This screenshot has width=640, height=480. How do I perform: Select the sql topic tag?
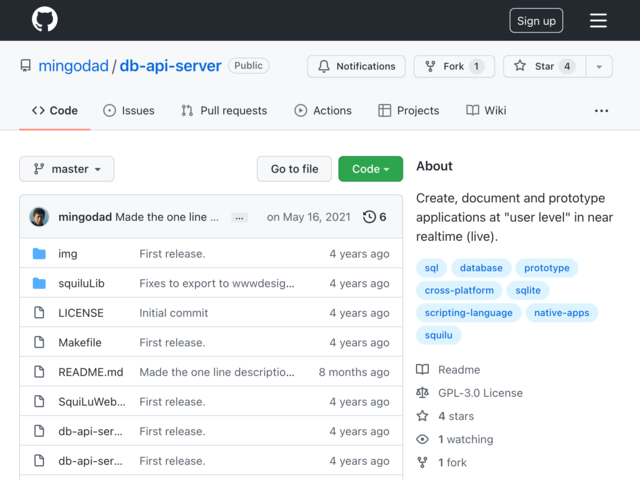(431, 268)
